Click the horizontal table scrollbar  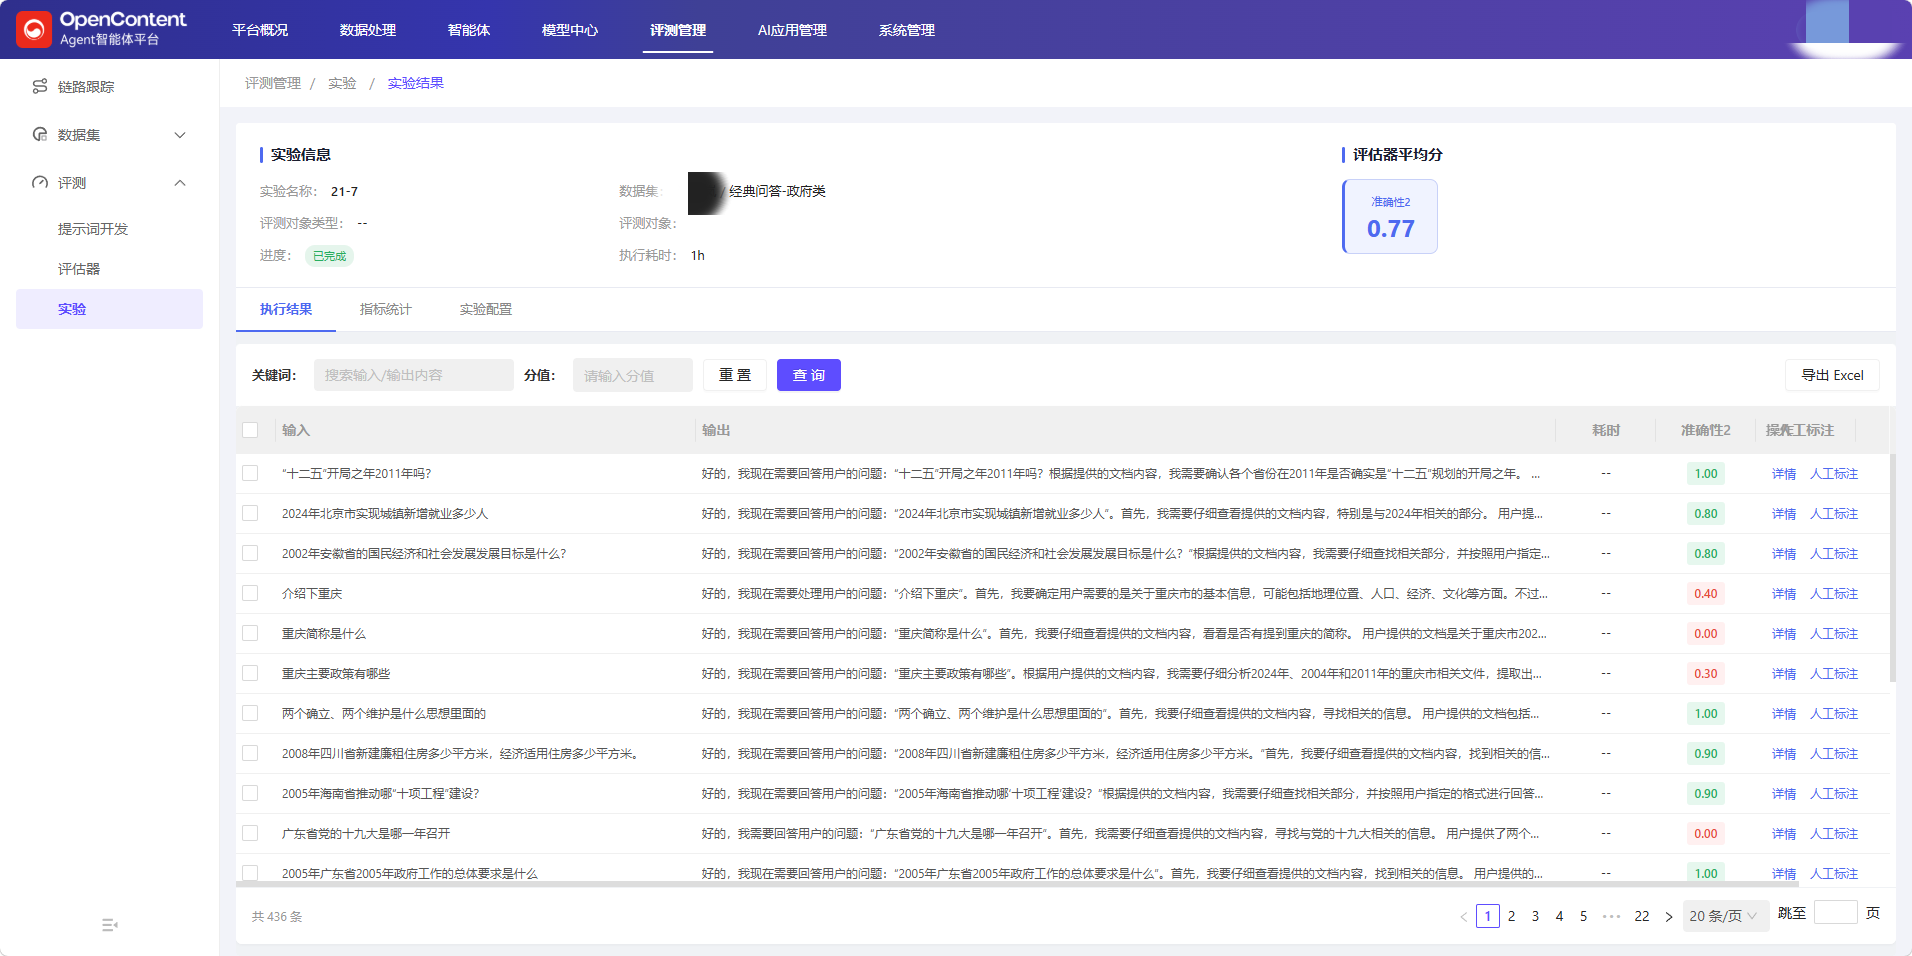click(1017, 884)
